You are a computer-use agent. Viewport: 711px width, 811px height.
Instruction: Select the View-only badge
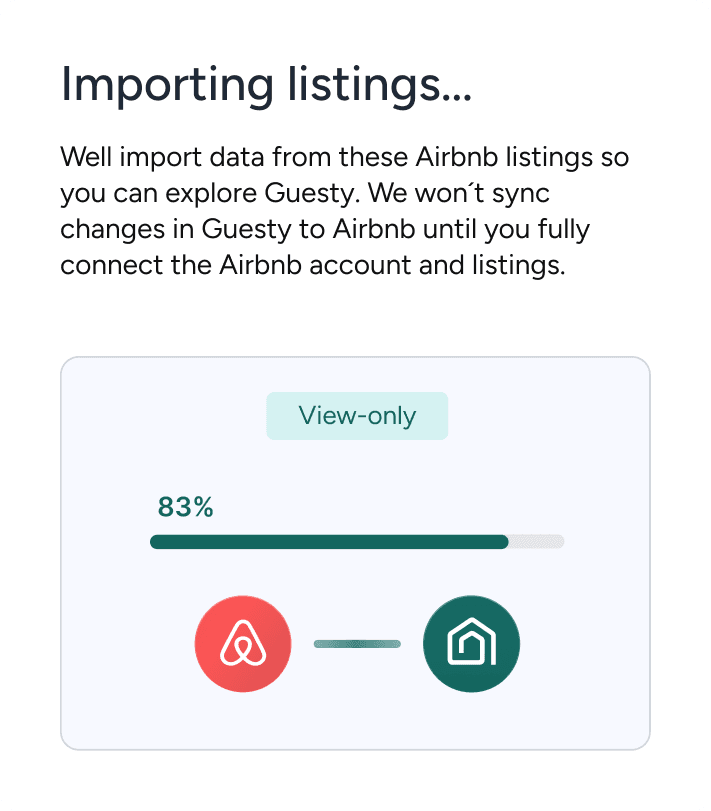point(357,416)
